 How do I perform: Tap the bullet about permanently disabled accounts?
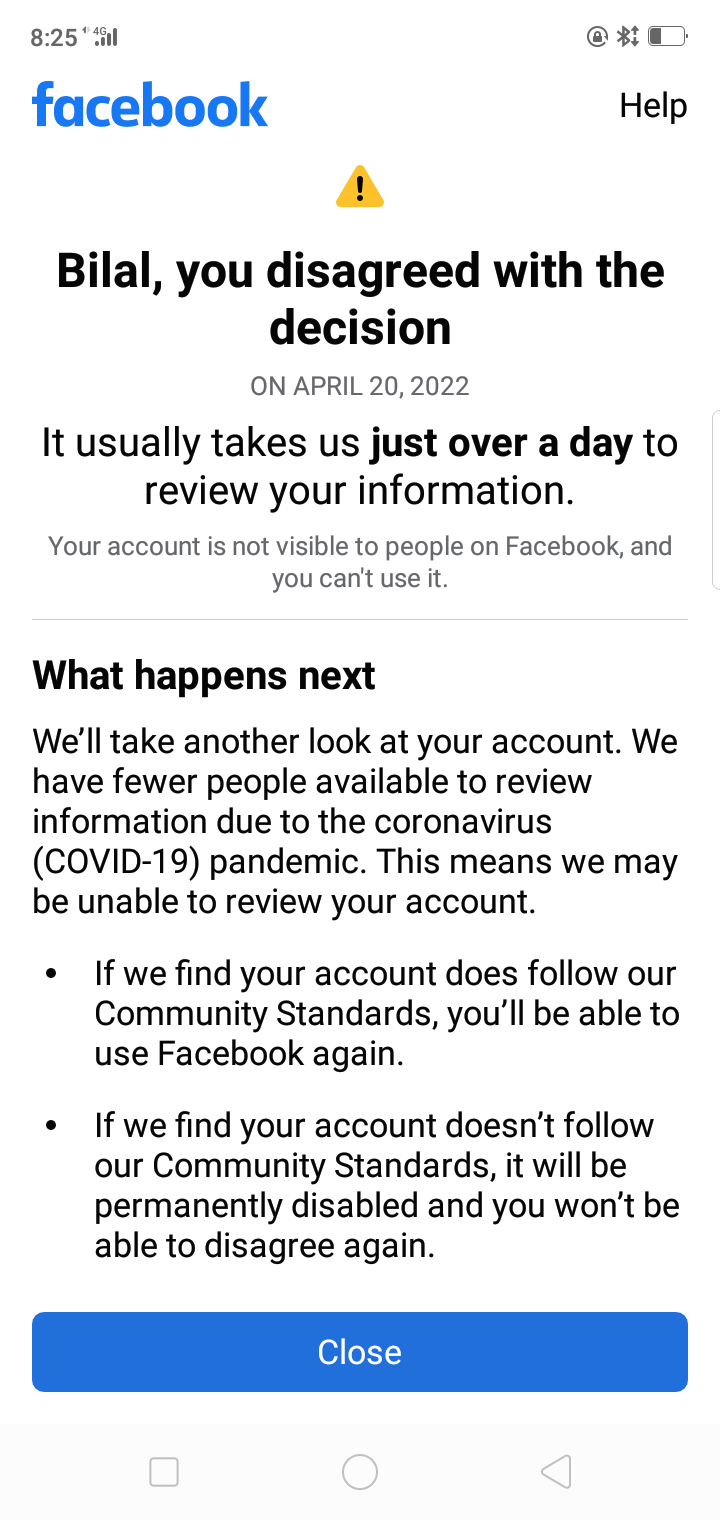tap(384, 1185)
